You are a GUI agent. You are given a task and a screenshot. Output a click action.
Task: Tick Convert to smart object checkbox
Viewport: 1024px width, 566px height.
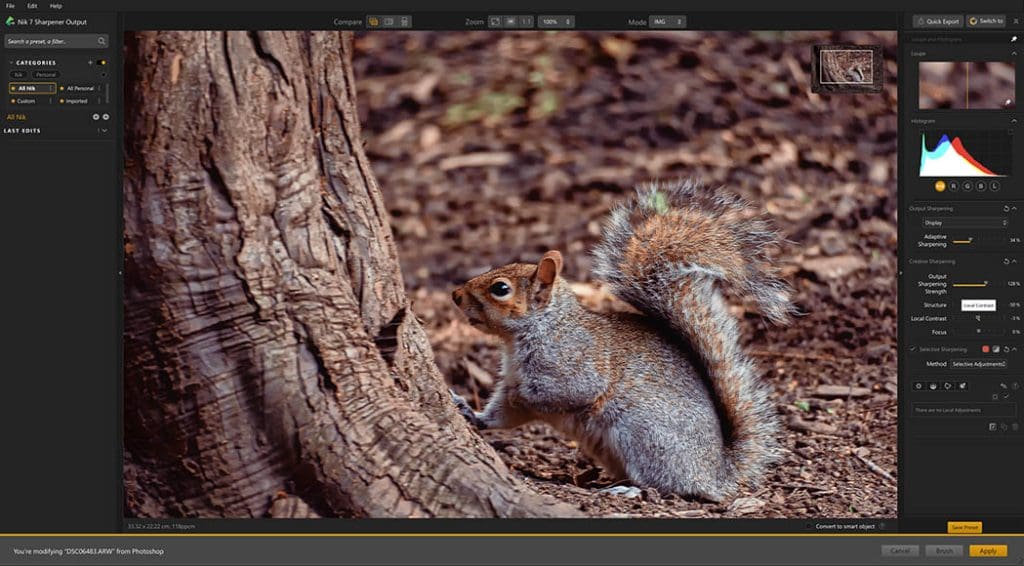coord(808,526)
